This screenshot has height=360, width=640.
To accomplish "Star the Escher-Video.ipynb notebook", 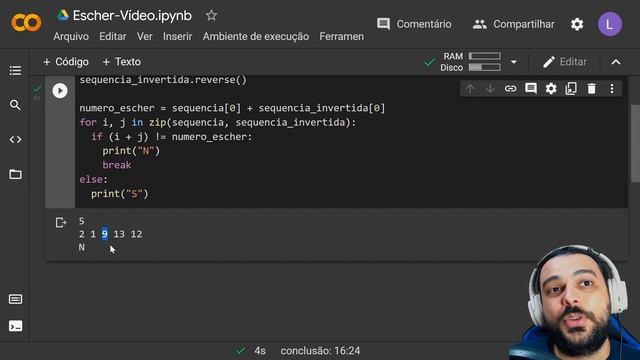I will point(211,16).
